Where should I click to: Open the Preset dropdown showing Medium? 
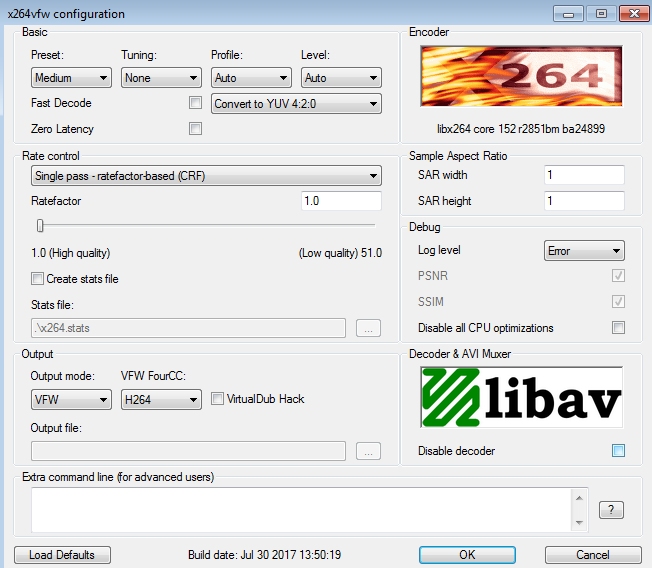pos(71,78)
